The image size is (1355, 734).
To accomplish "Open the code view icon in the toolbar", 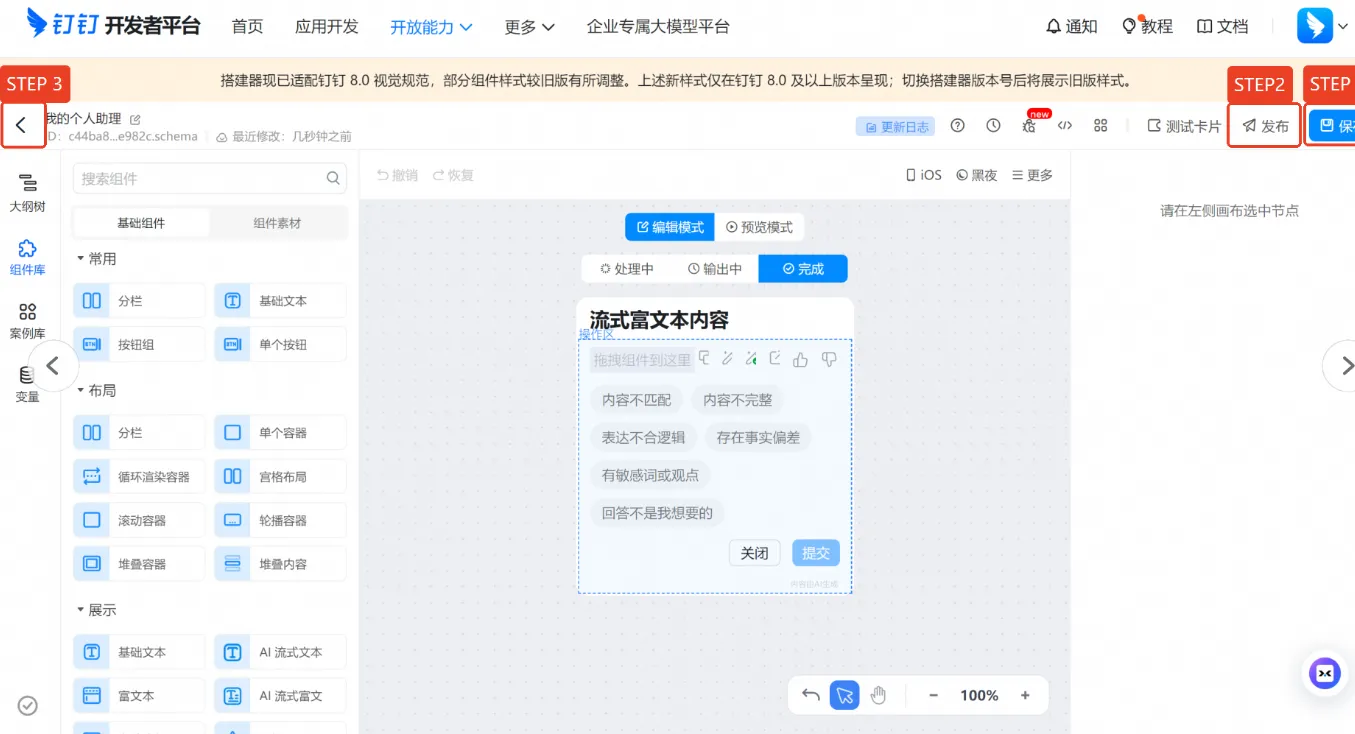I will pos(1065,126).
